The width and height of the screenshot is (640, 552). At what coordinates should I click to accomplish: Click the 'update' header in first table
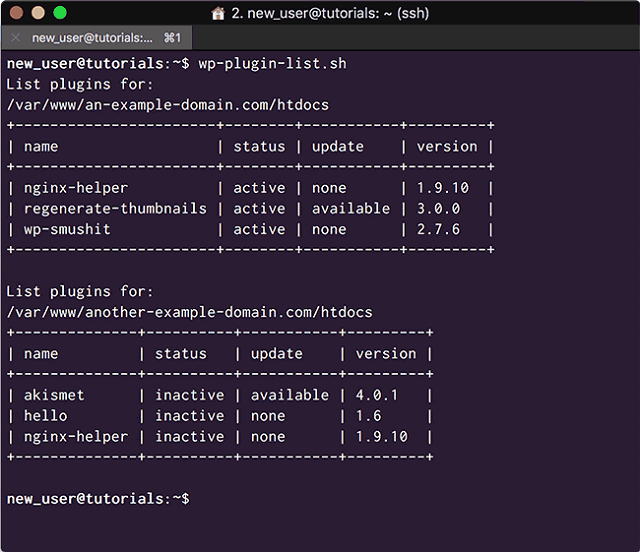click(x=338, y=147)
